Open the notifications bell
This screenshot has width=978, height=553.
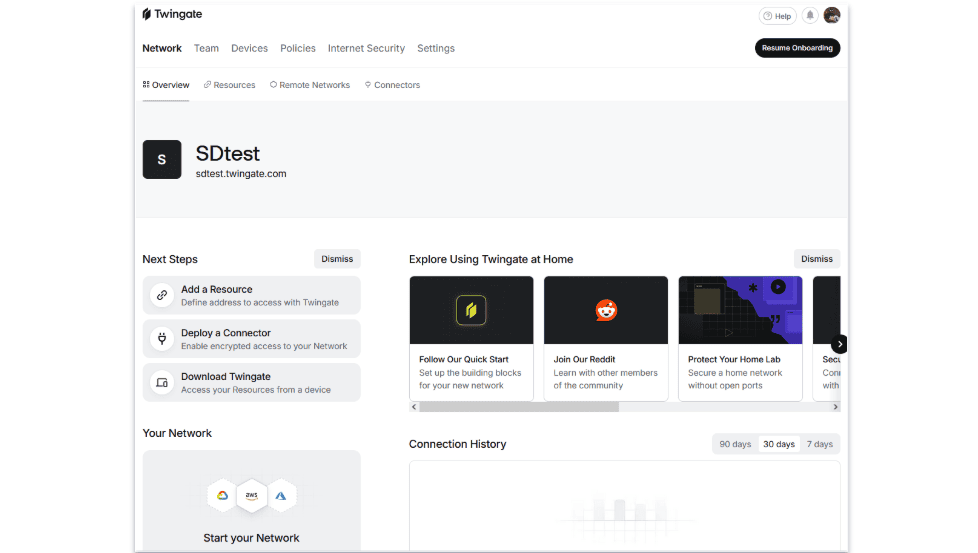[810, 16]
